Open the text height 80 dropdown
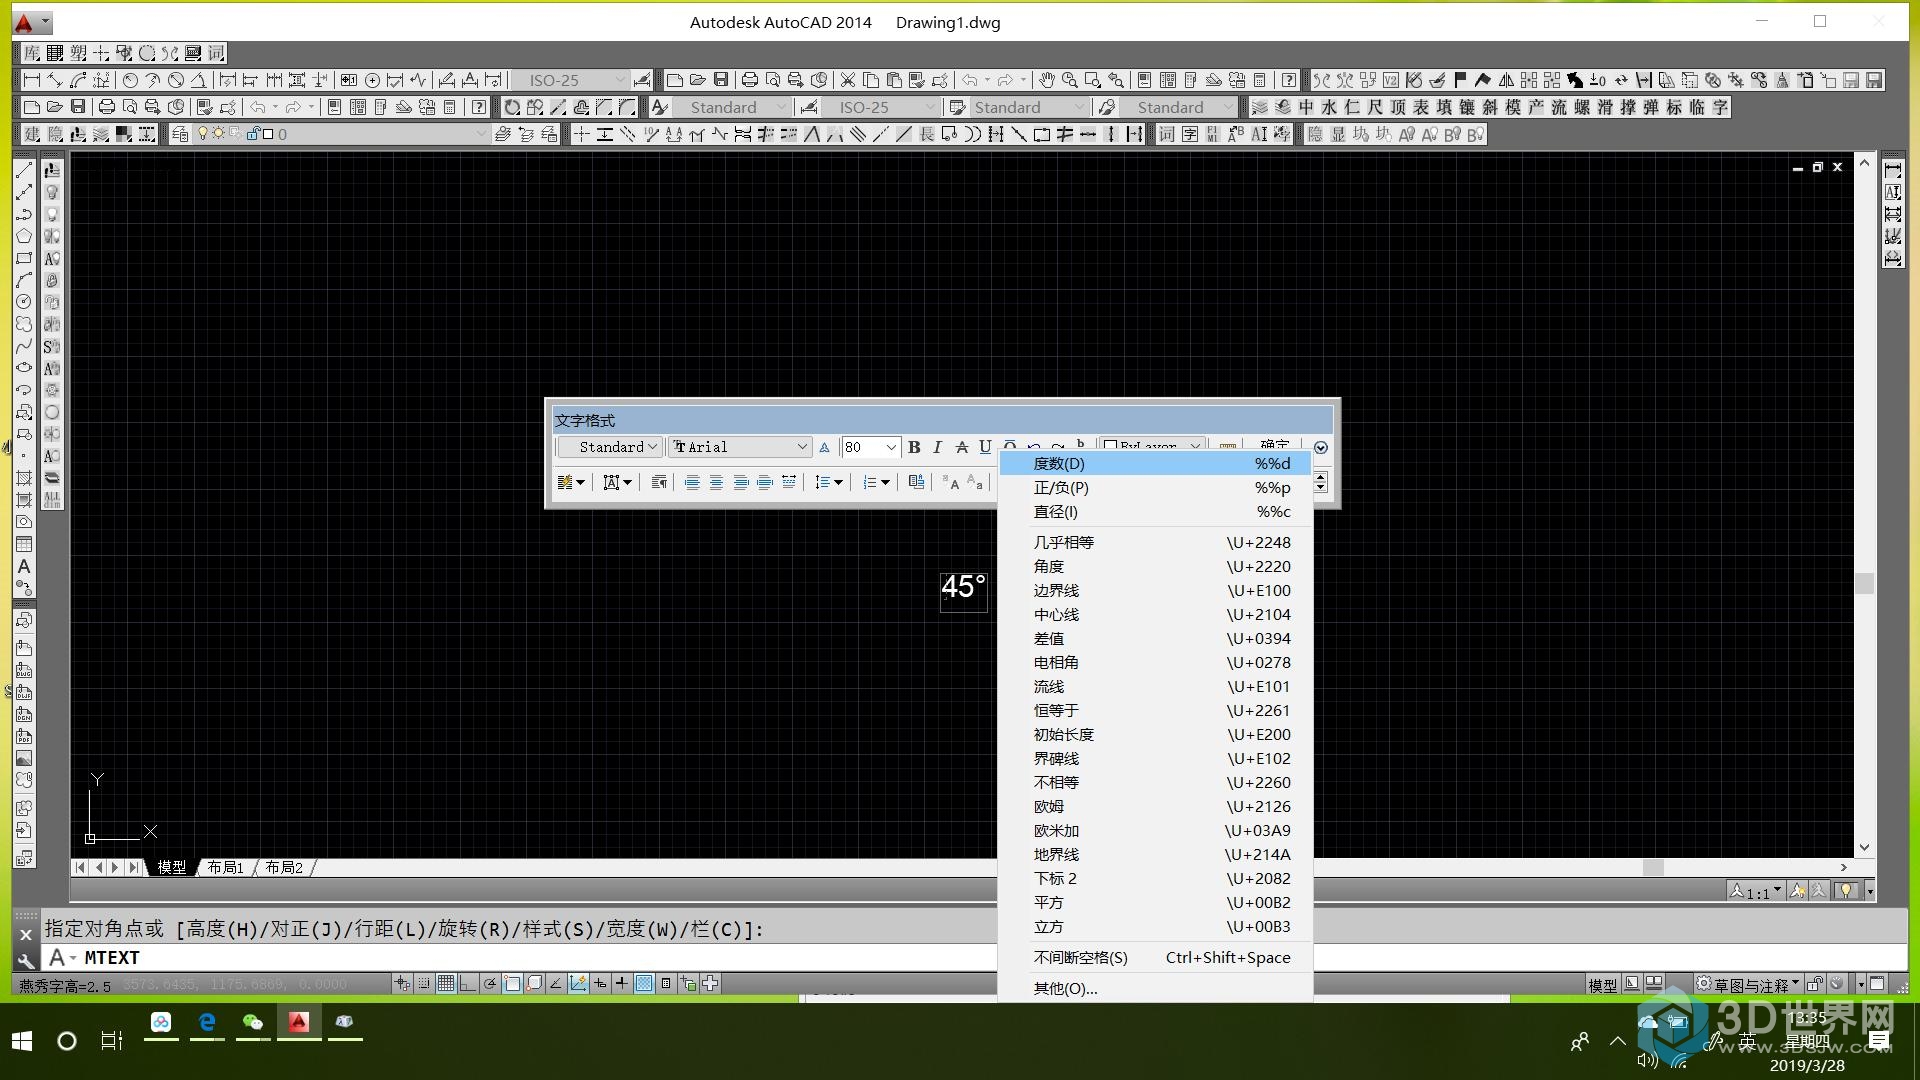The image size is (1920, 1080). [870, 447]
